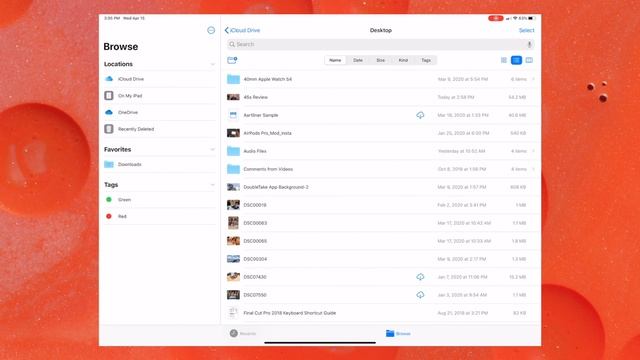Go back to iCloud Drive

coord(242,30)
